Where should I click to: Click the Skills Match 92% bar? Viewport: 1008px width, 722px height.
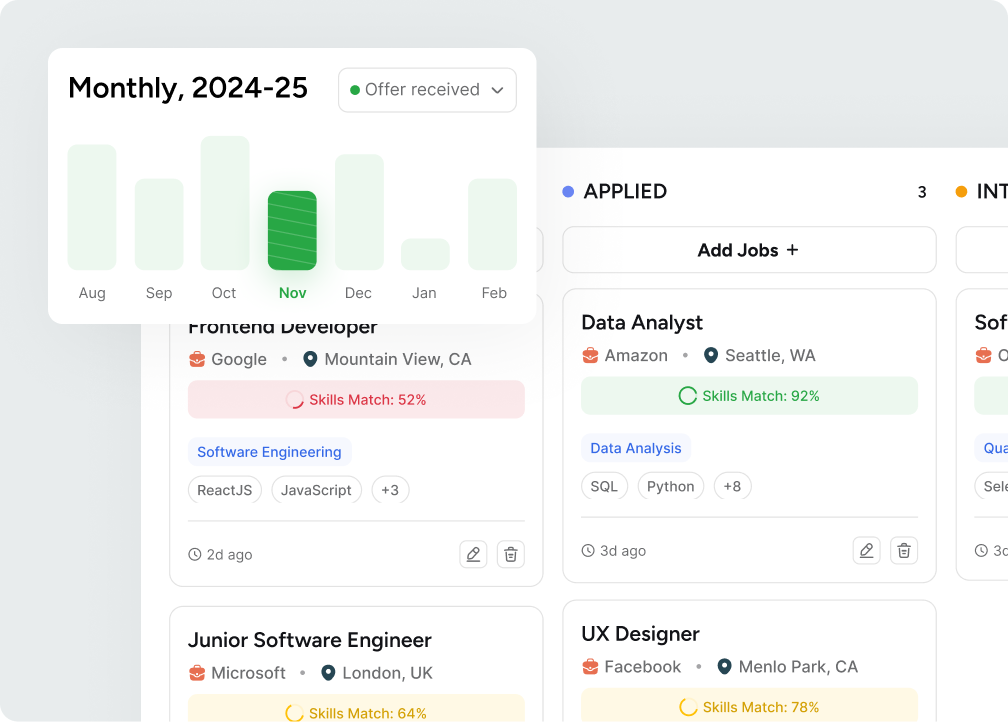(749, 395)
